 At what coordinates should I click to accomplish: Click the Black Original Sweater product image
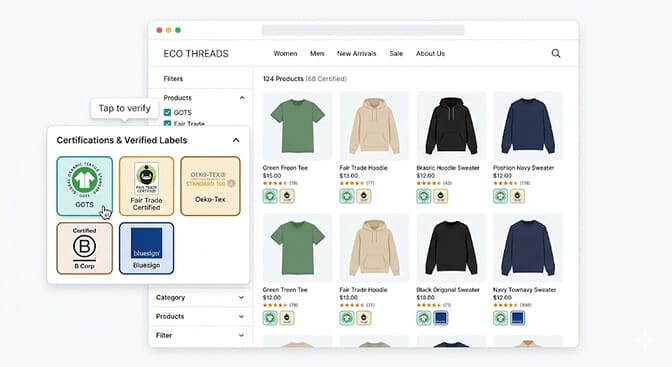(451, 247)
